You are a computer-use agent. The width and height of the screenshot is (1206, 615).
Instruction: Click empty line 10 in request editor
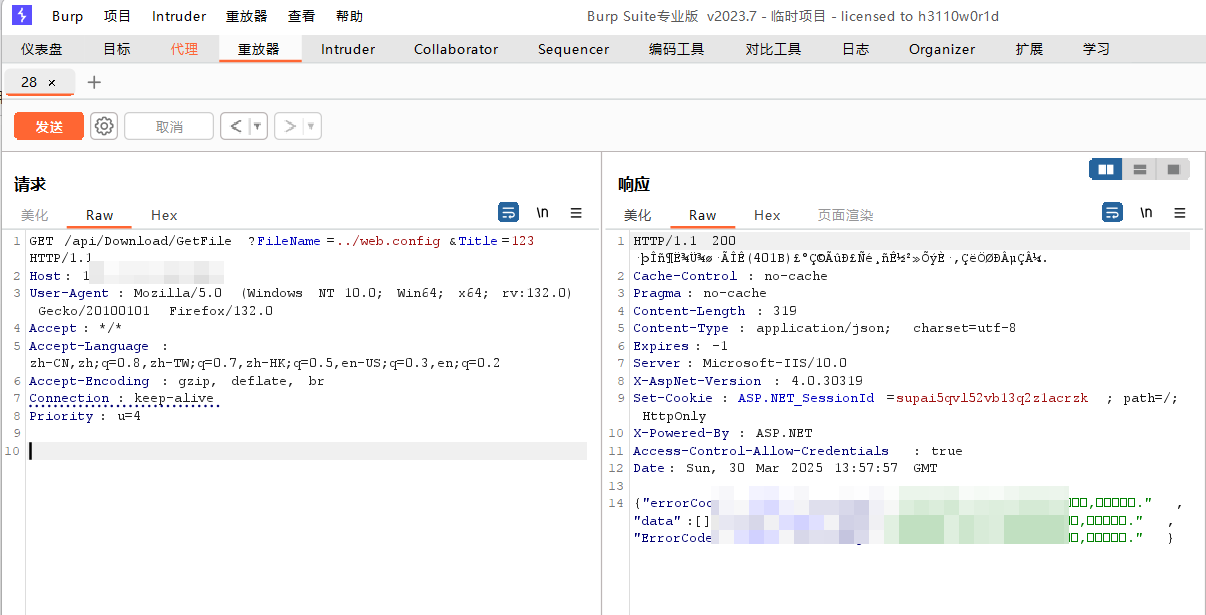[308, 451]
